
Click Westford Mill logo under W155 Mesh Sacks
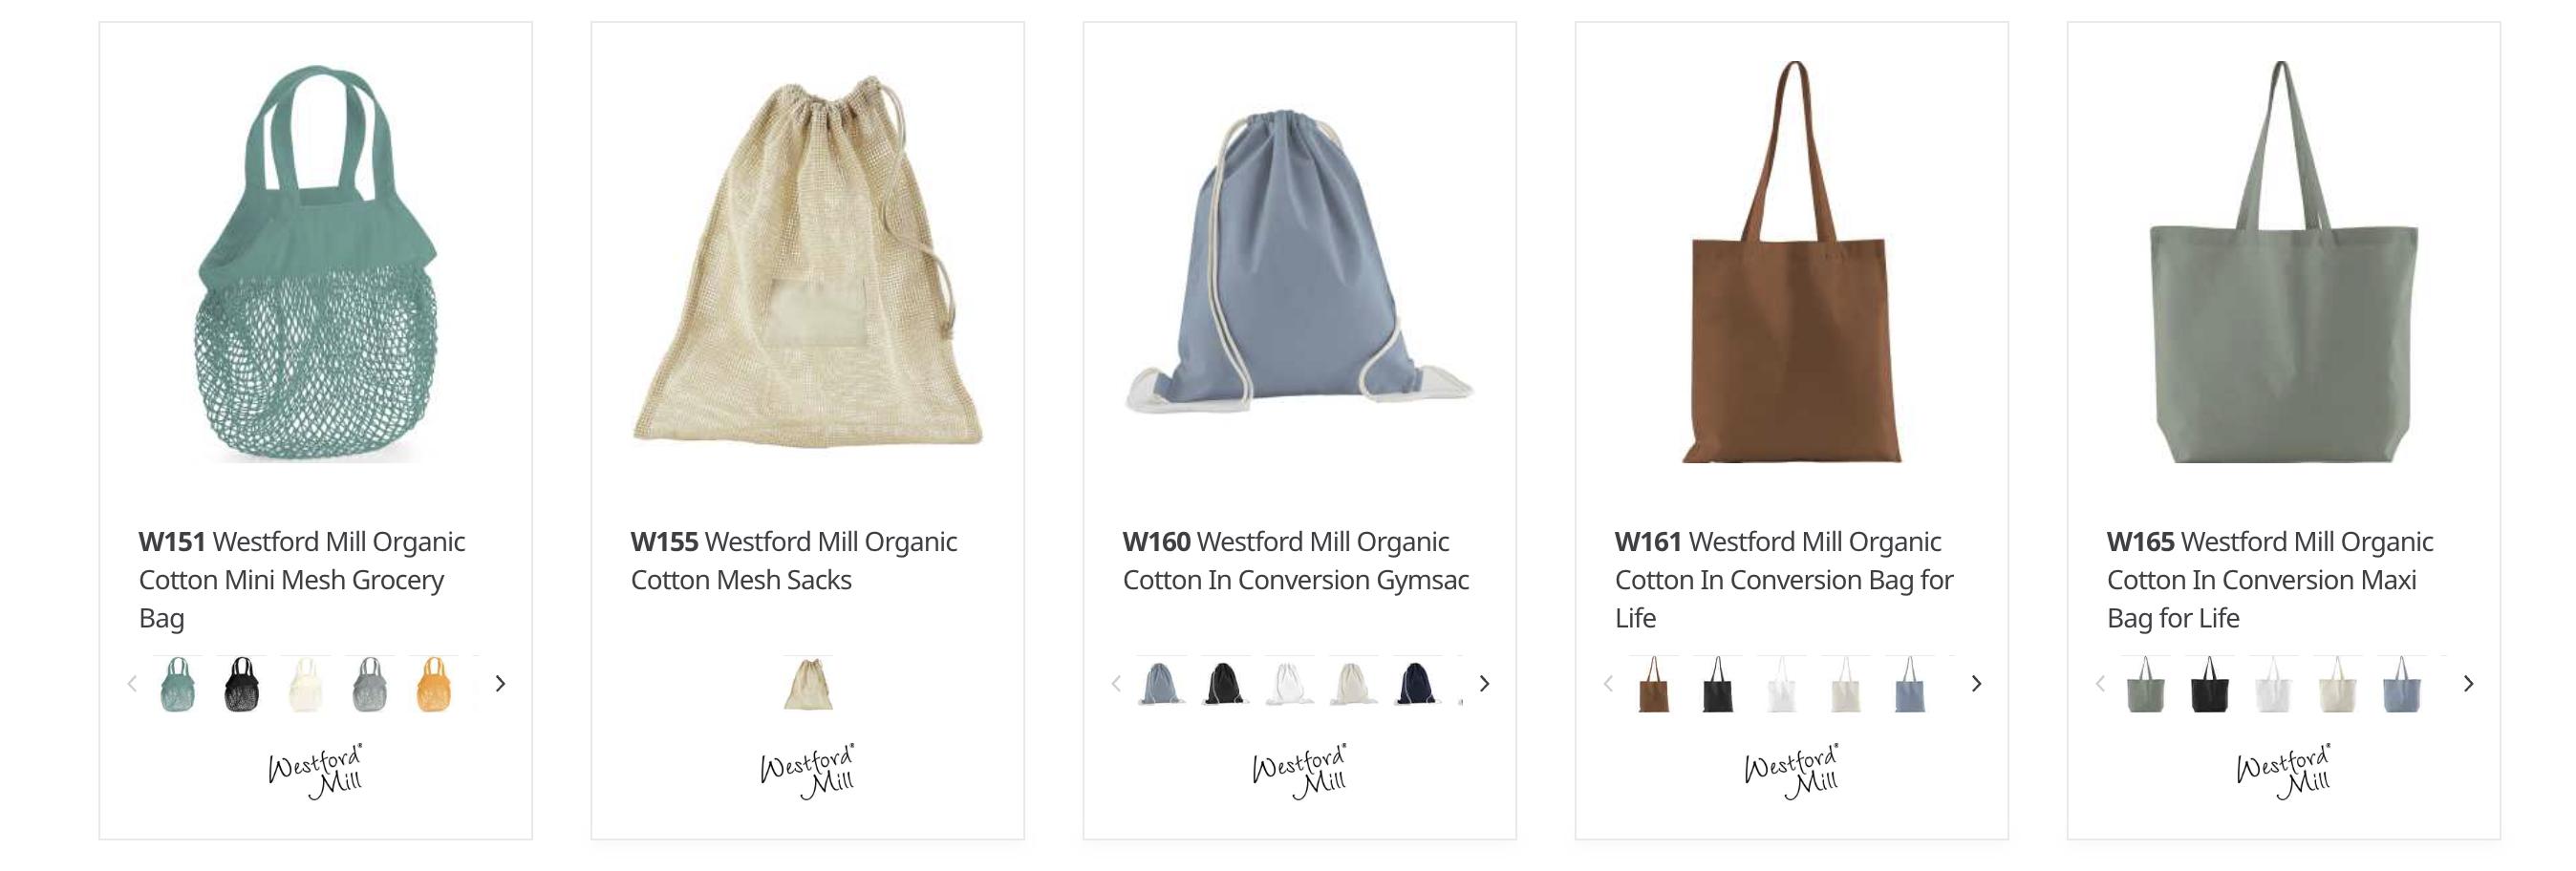coord(808,771)
